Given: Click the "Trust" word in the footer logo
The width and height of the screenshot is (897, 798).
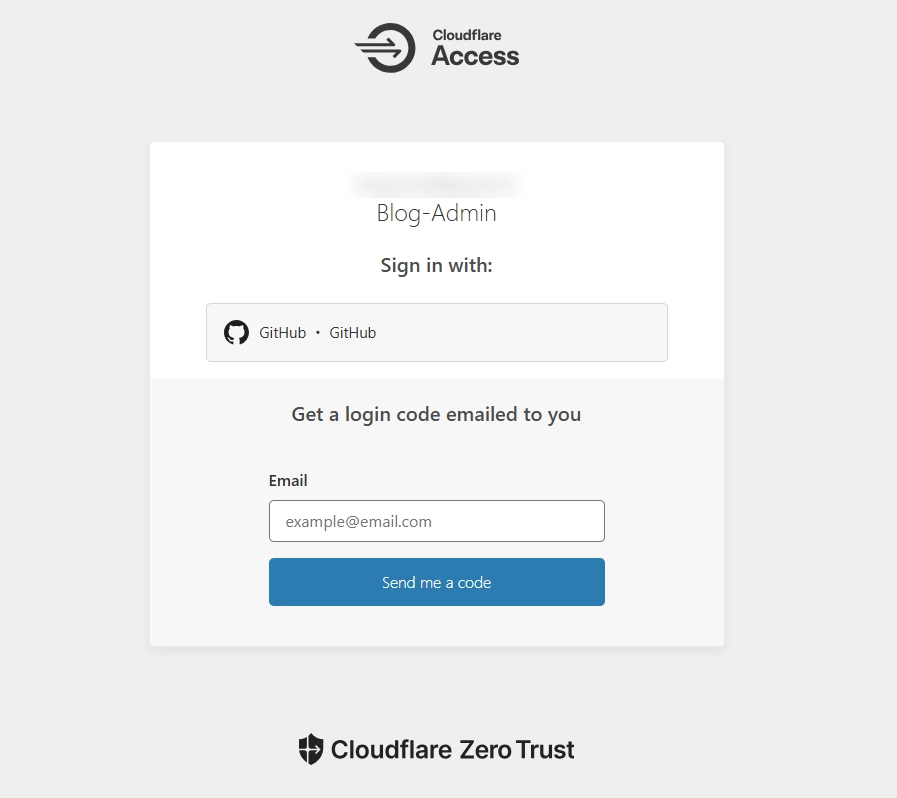Looking at the screenshot, I should [x=546, y=749].
